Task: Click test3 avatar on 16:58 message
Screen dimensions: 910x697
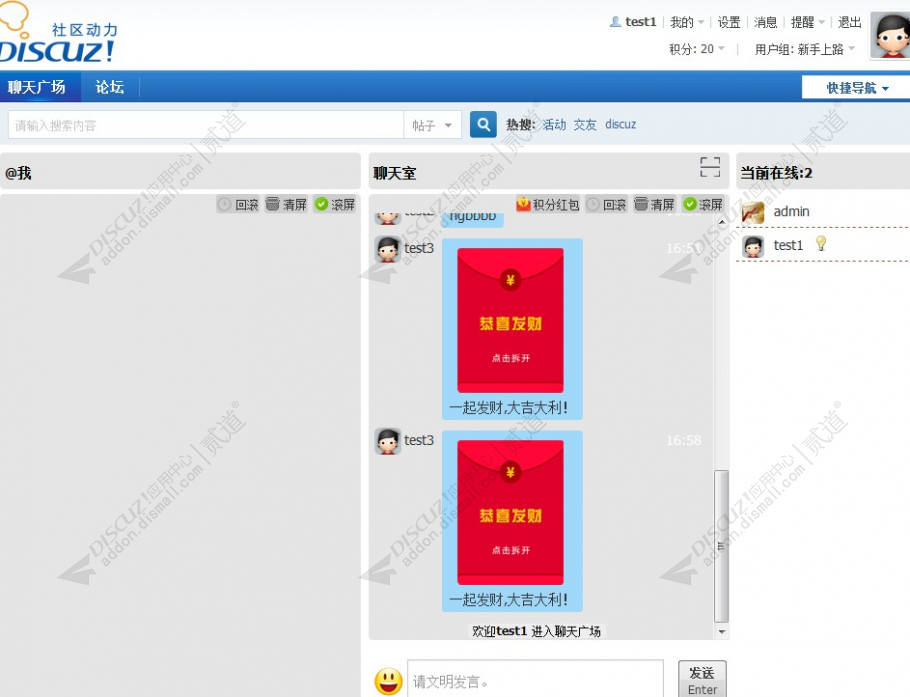Action: 388,441
